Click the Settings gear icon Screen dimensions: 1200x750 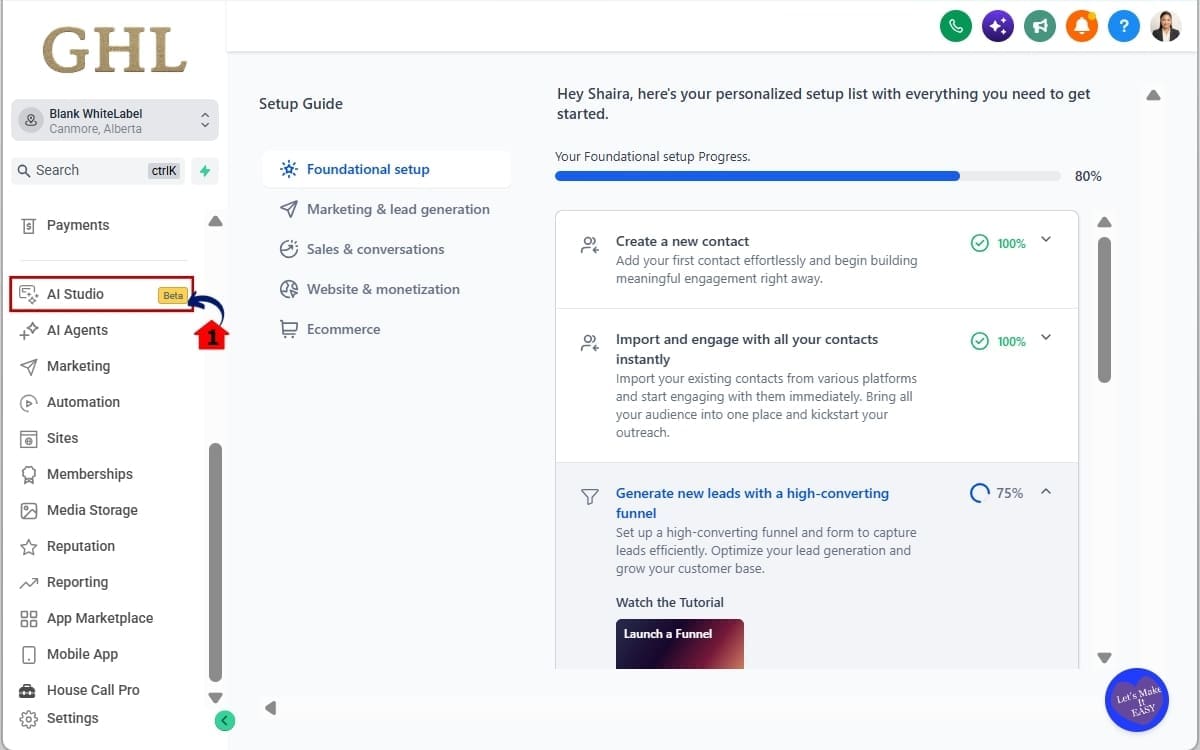29,718
